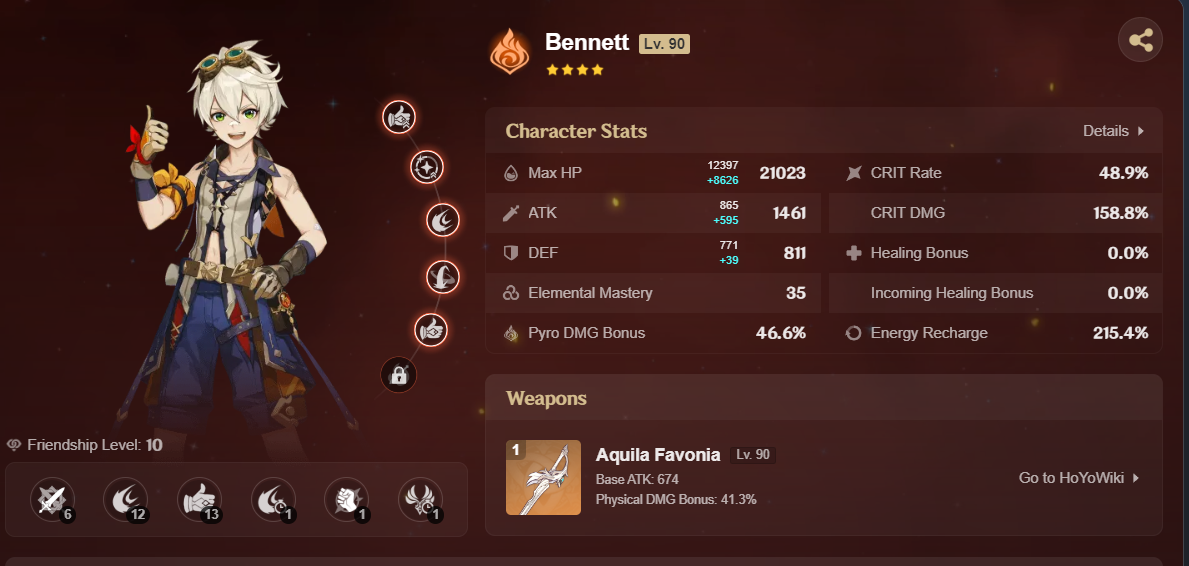Open the last winged passive talent icon
The height and width of the screenshot is (566, 1189).
(421, 500)
